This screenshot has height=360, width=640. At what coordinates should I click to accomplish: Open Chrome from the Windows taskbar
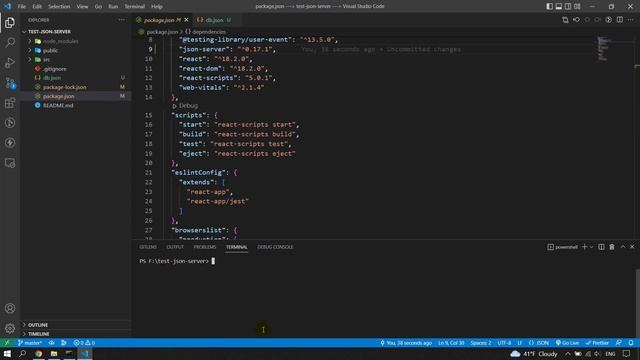pyautogui.click(x=38, y=353)
